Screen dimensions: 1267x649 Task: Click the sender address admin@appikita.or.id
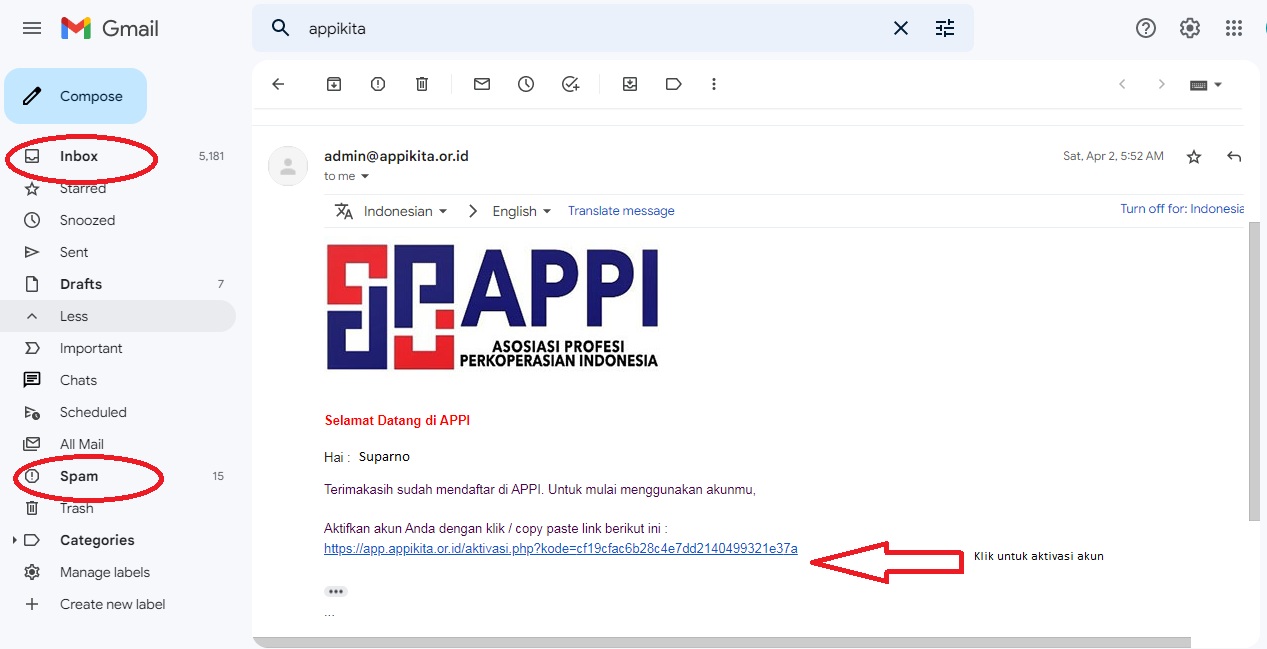[x=396, y=156]
